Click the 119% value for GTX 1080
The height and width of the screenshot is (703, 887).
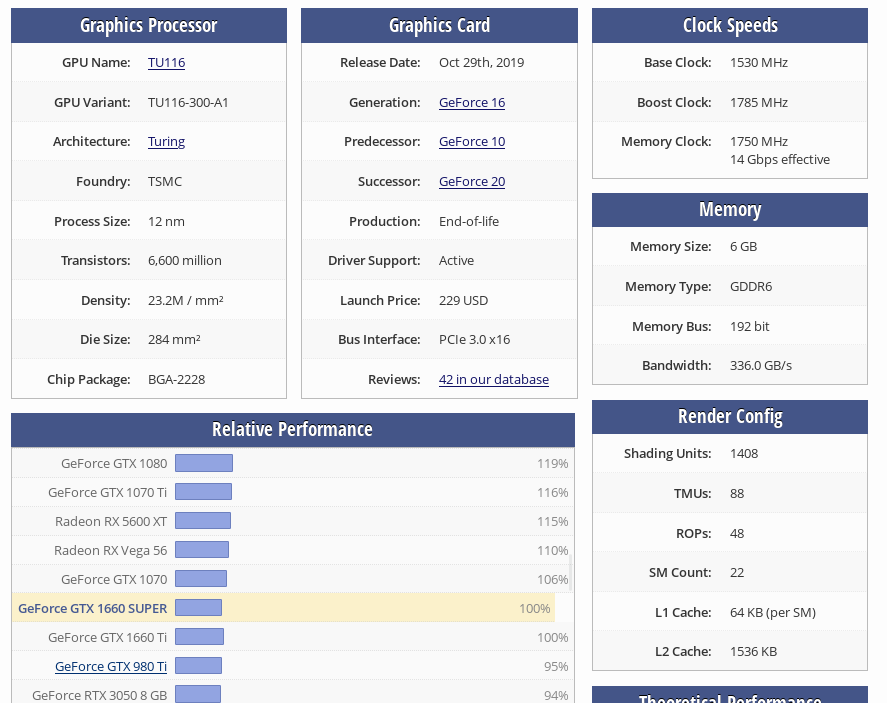coord(553,464)
